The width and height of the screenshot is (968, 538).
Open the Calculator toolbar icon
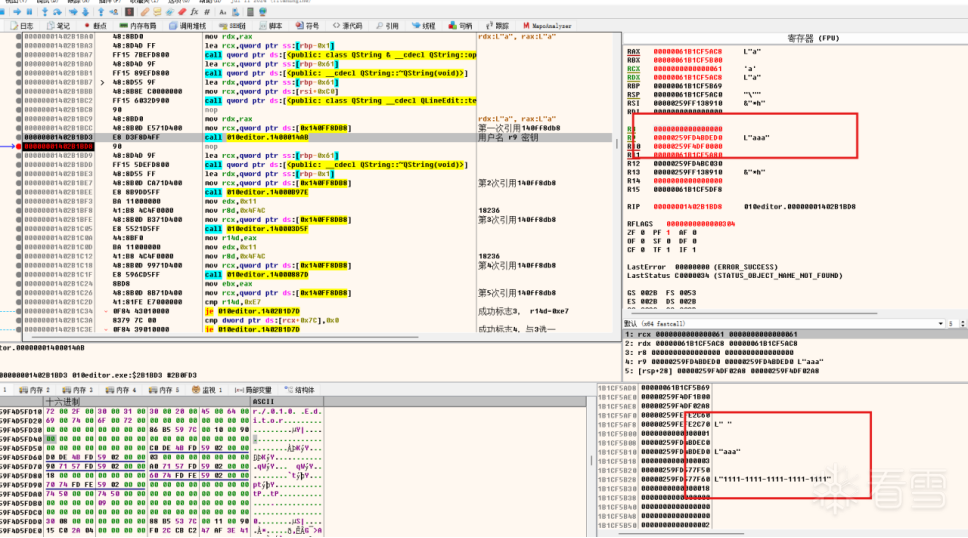tap(251, 12)
